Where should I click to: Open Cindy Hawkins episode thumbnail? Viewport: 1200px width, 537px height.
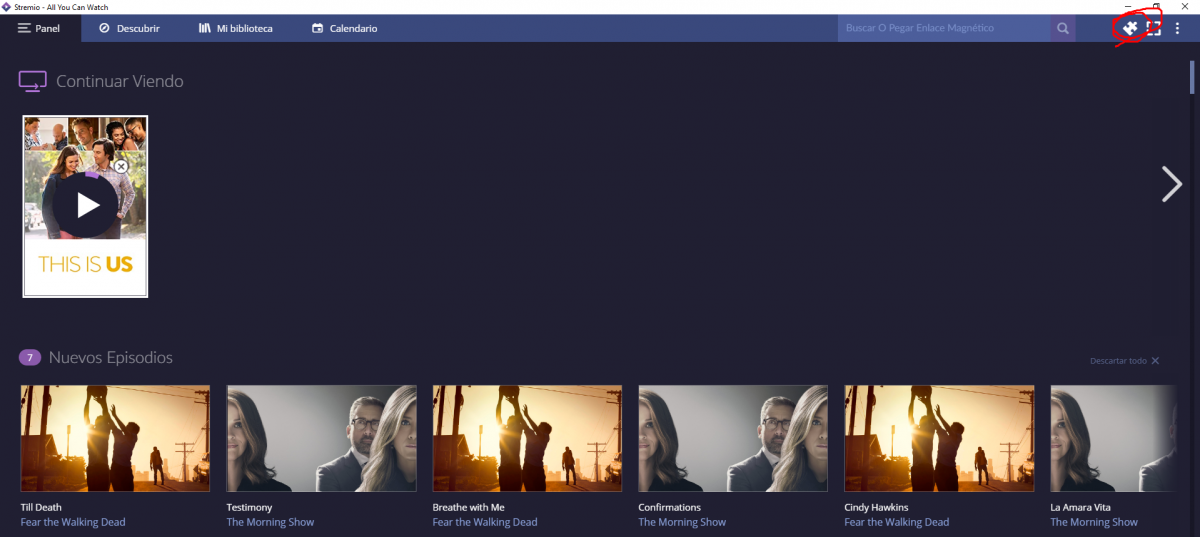click(939, 438)
